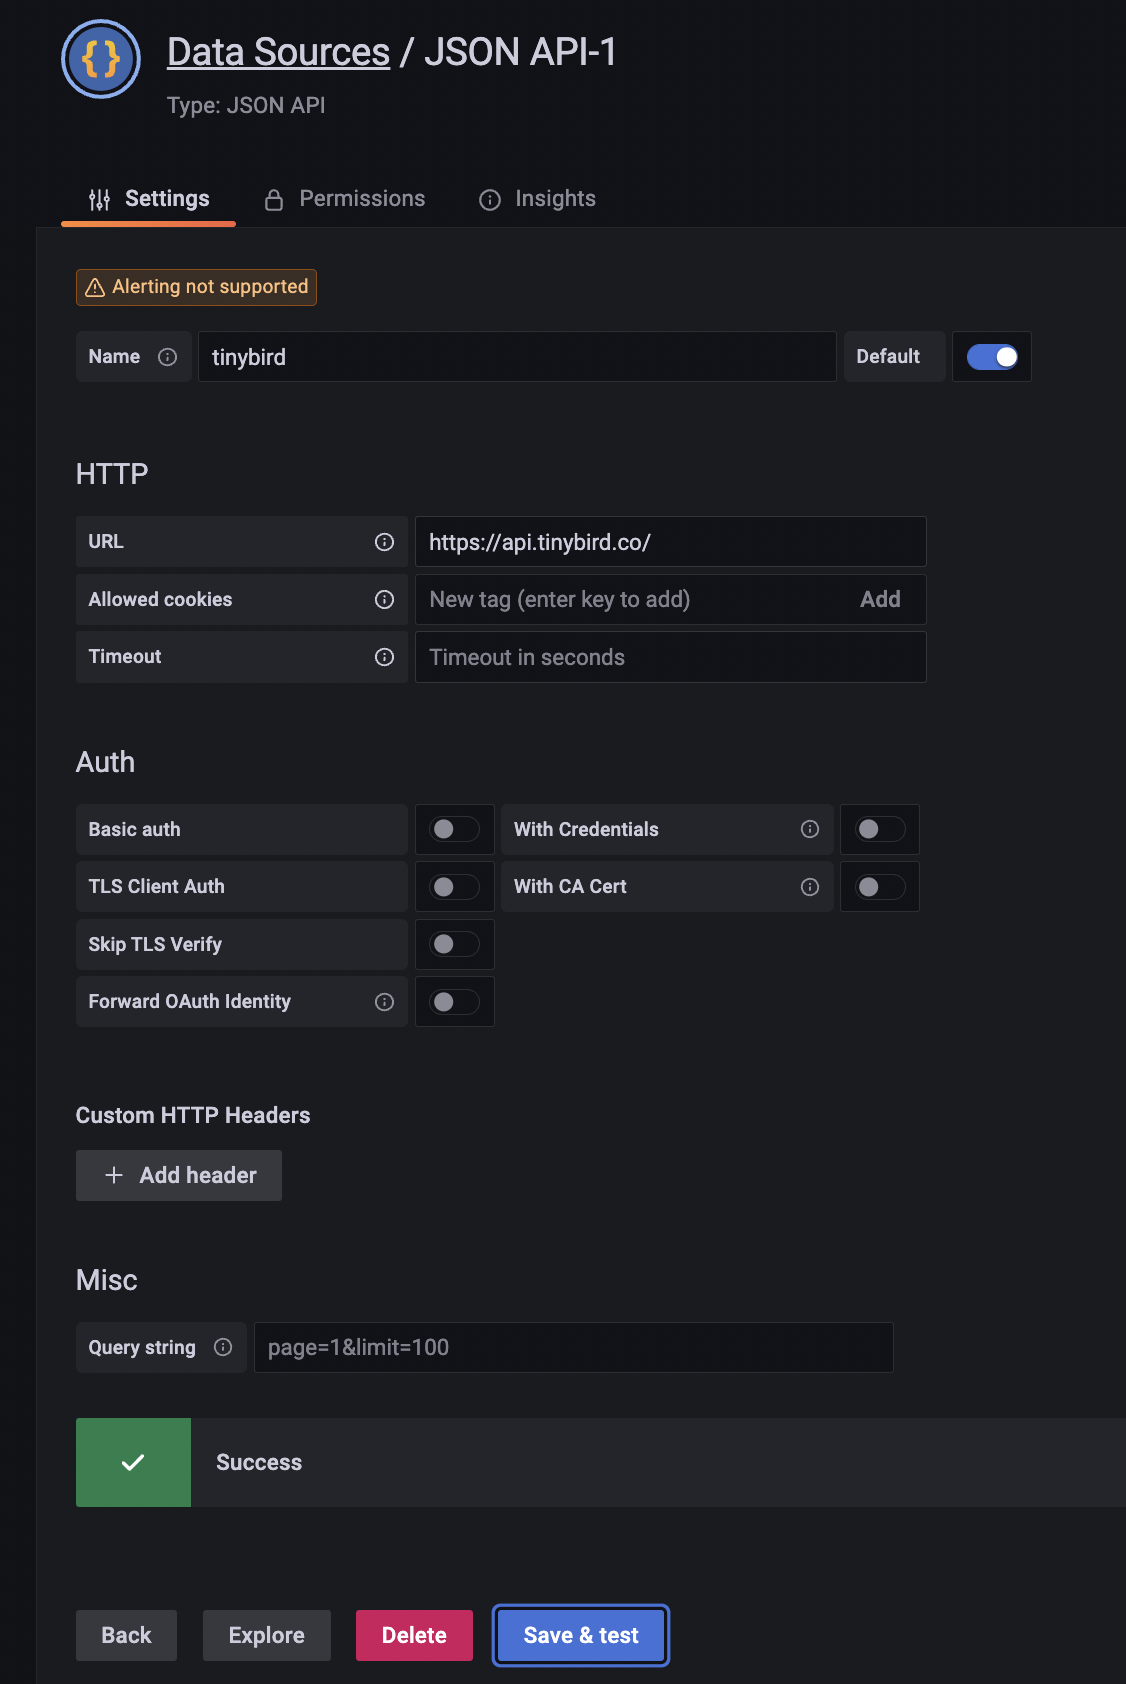Focus the Name input containing tinybird
Viewport: 1126px width, 1684px height.
coord(517,357)
